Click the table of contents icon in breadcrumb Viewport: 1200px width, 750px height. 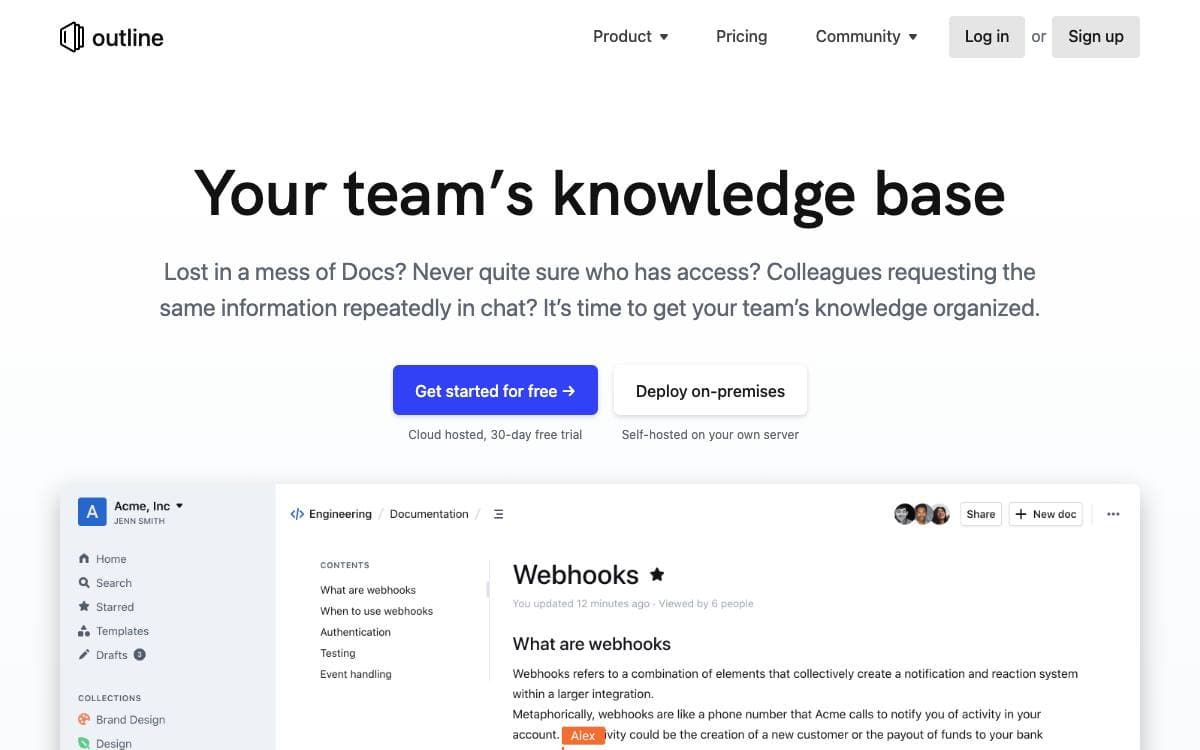(498, 514)
